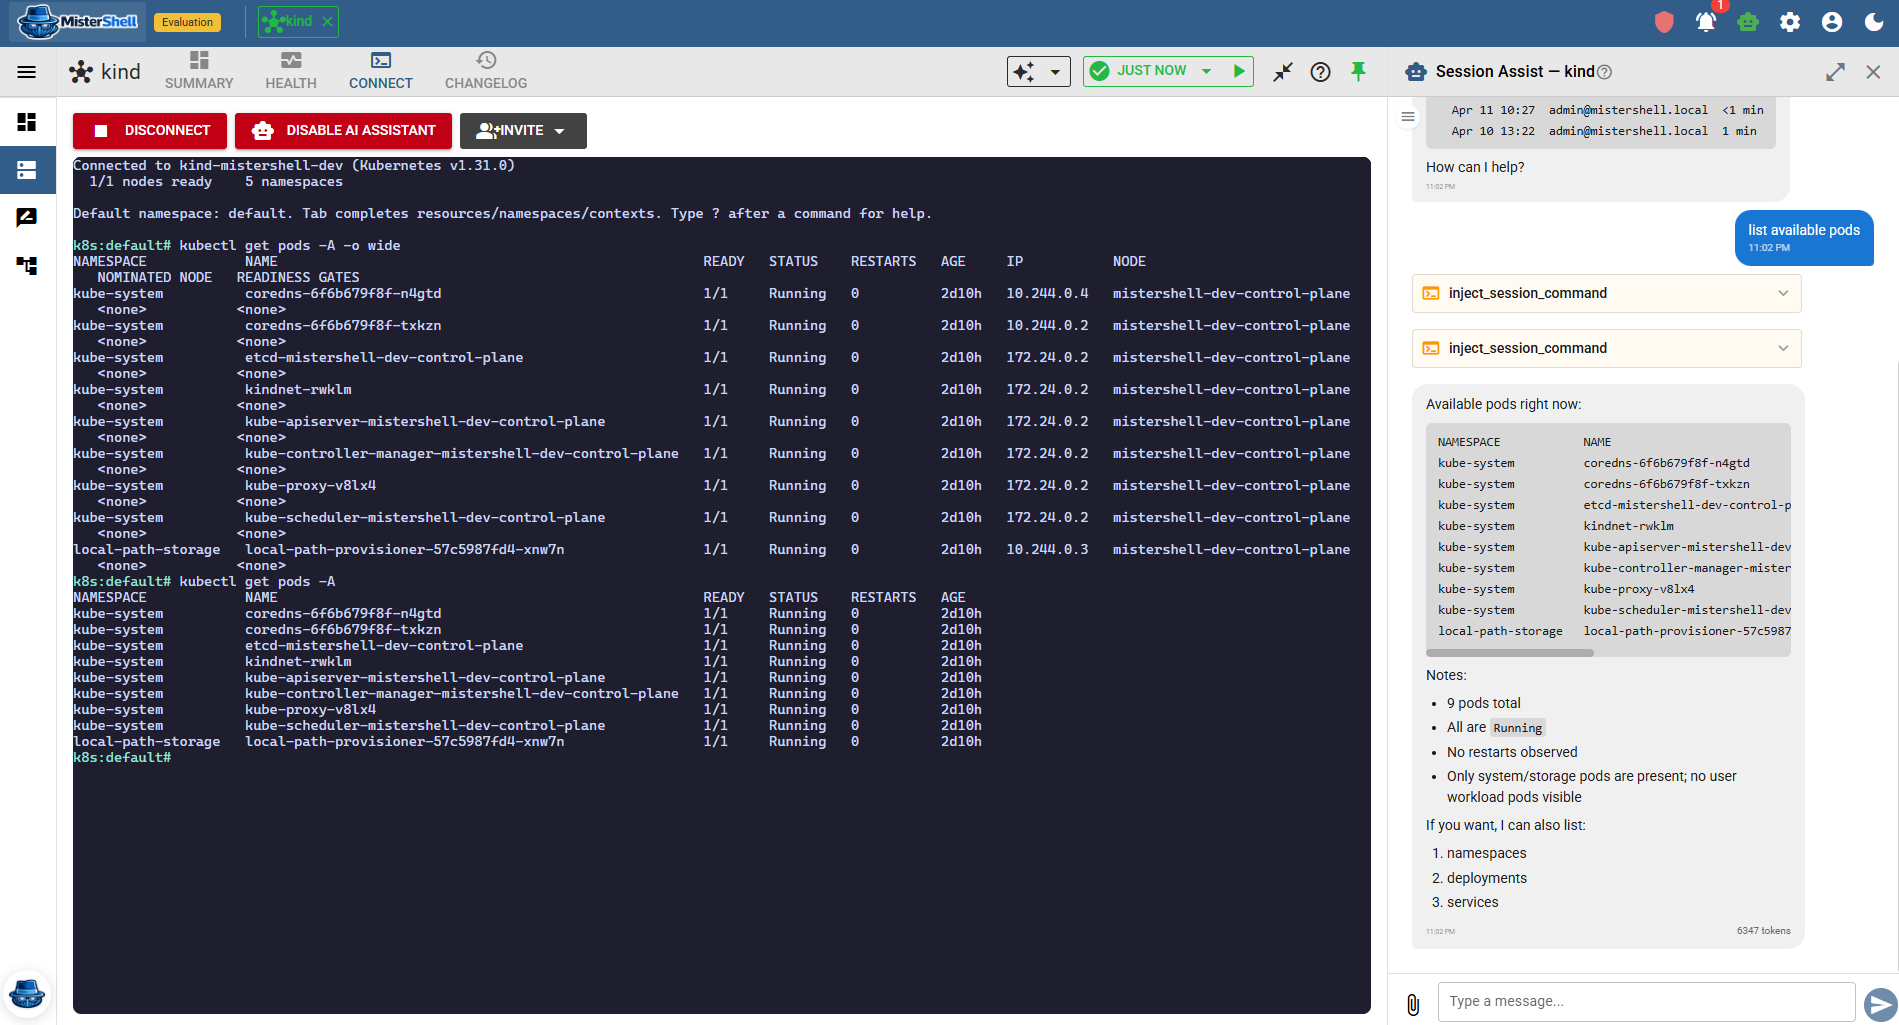
Task: Click the DISCONNECT button
Action: coord(150,131)
